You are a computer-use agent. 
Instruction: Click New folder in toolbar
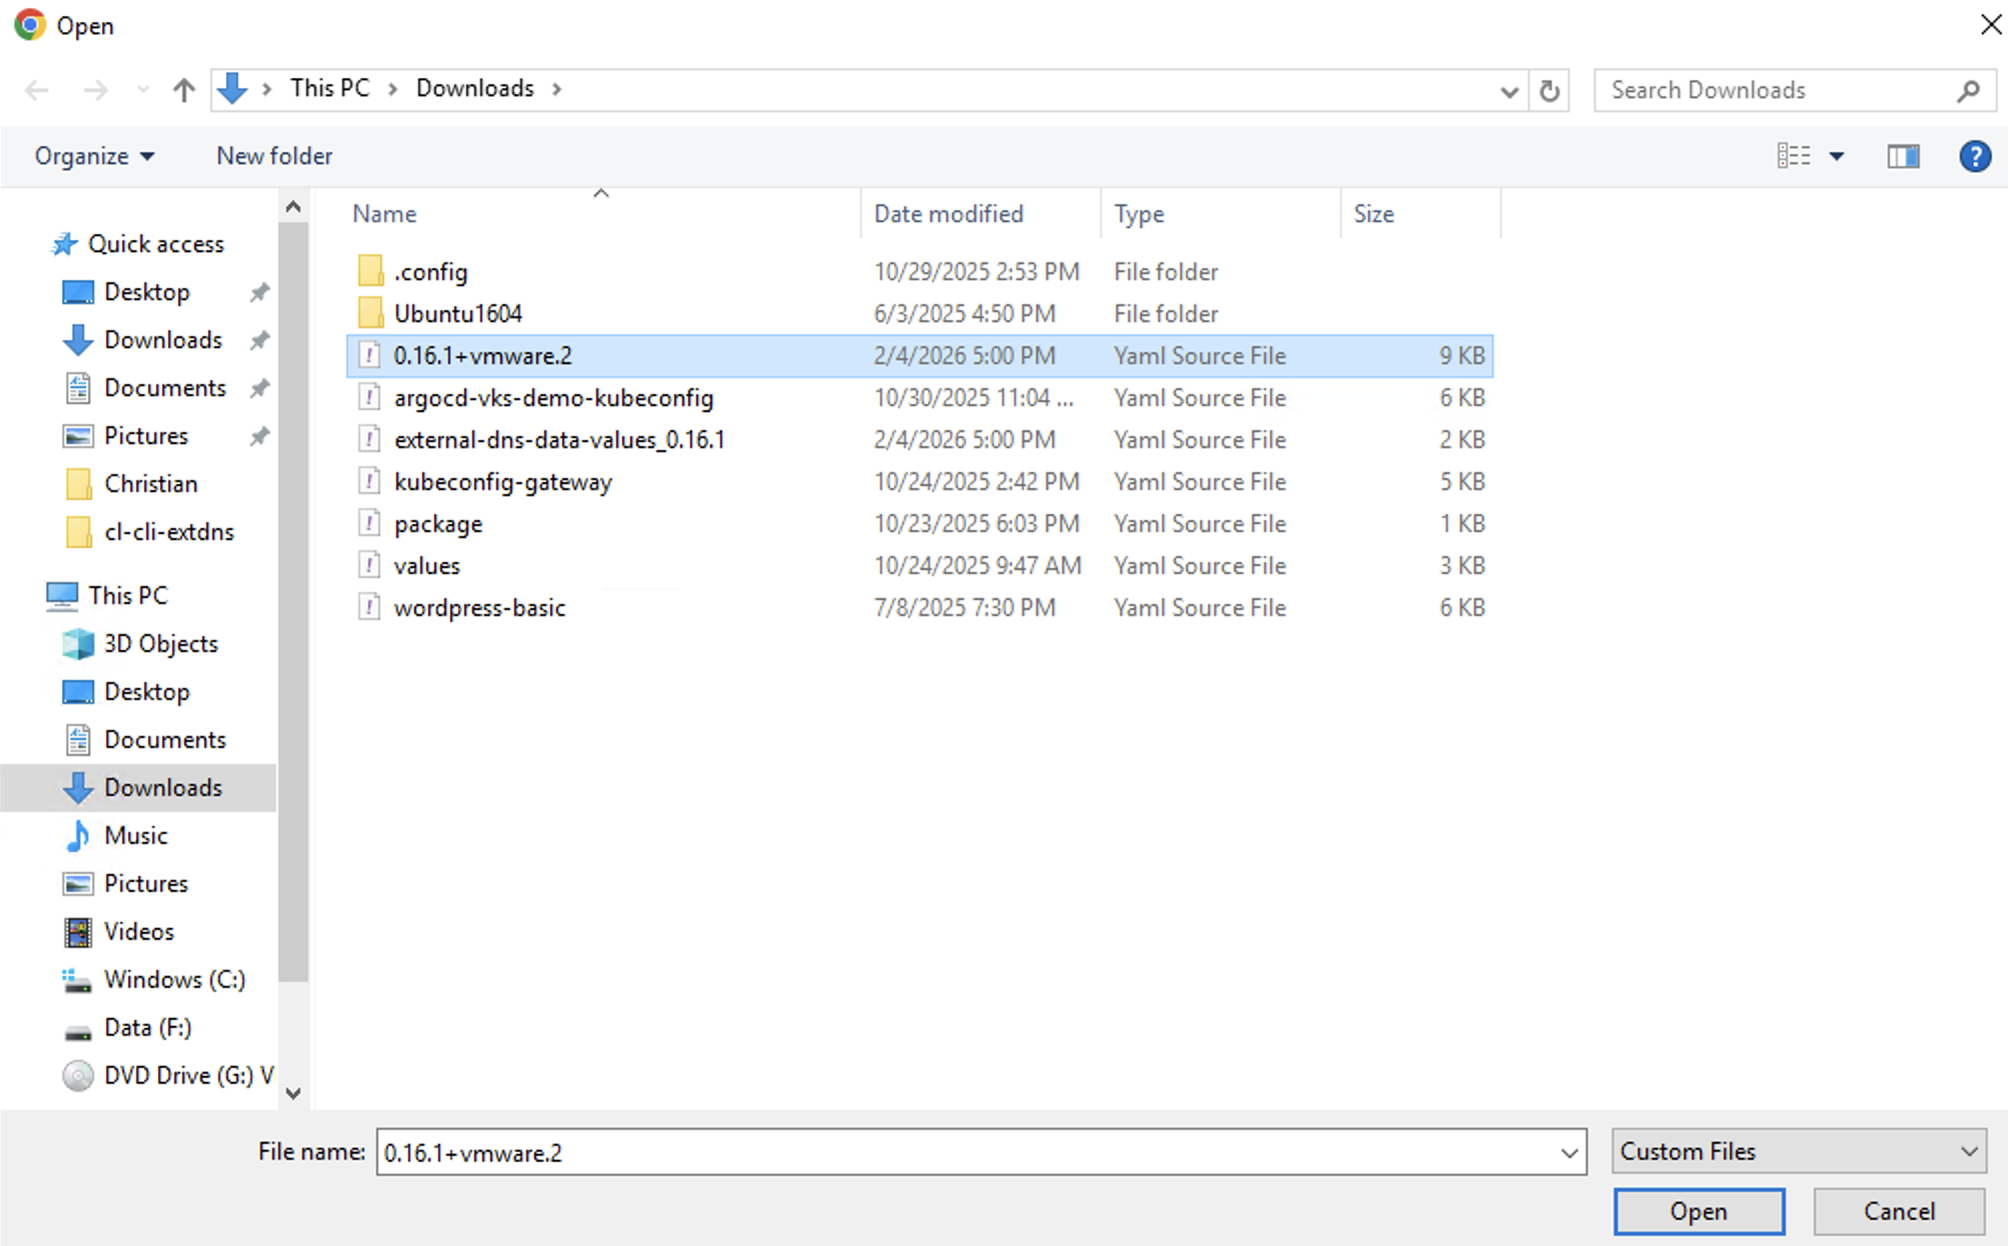pyautogui.click(x=274, y=156)
